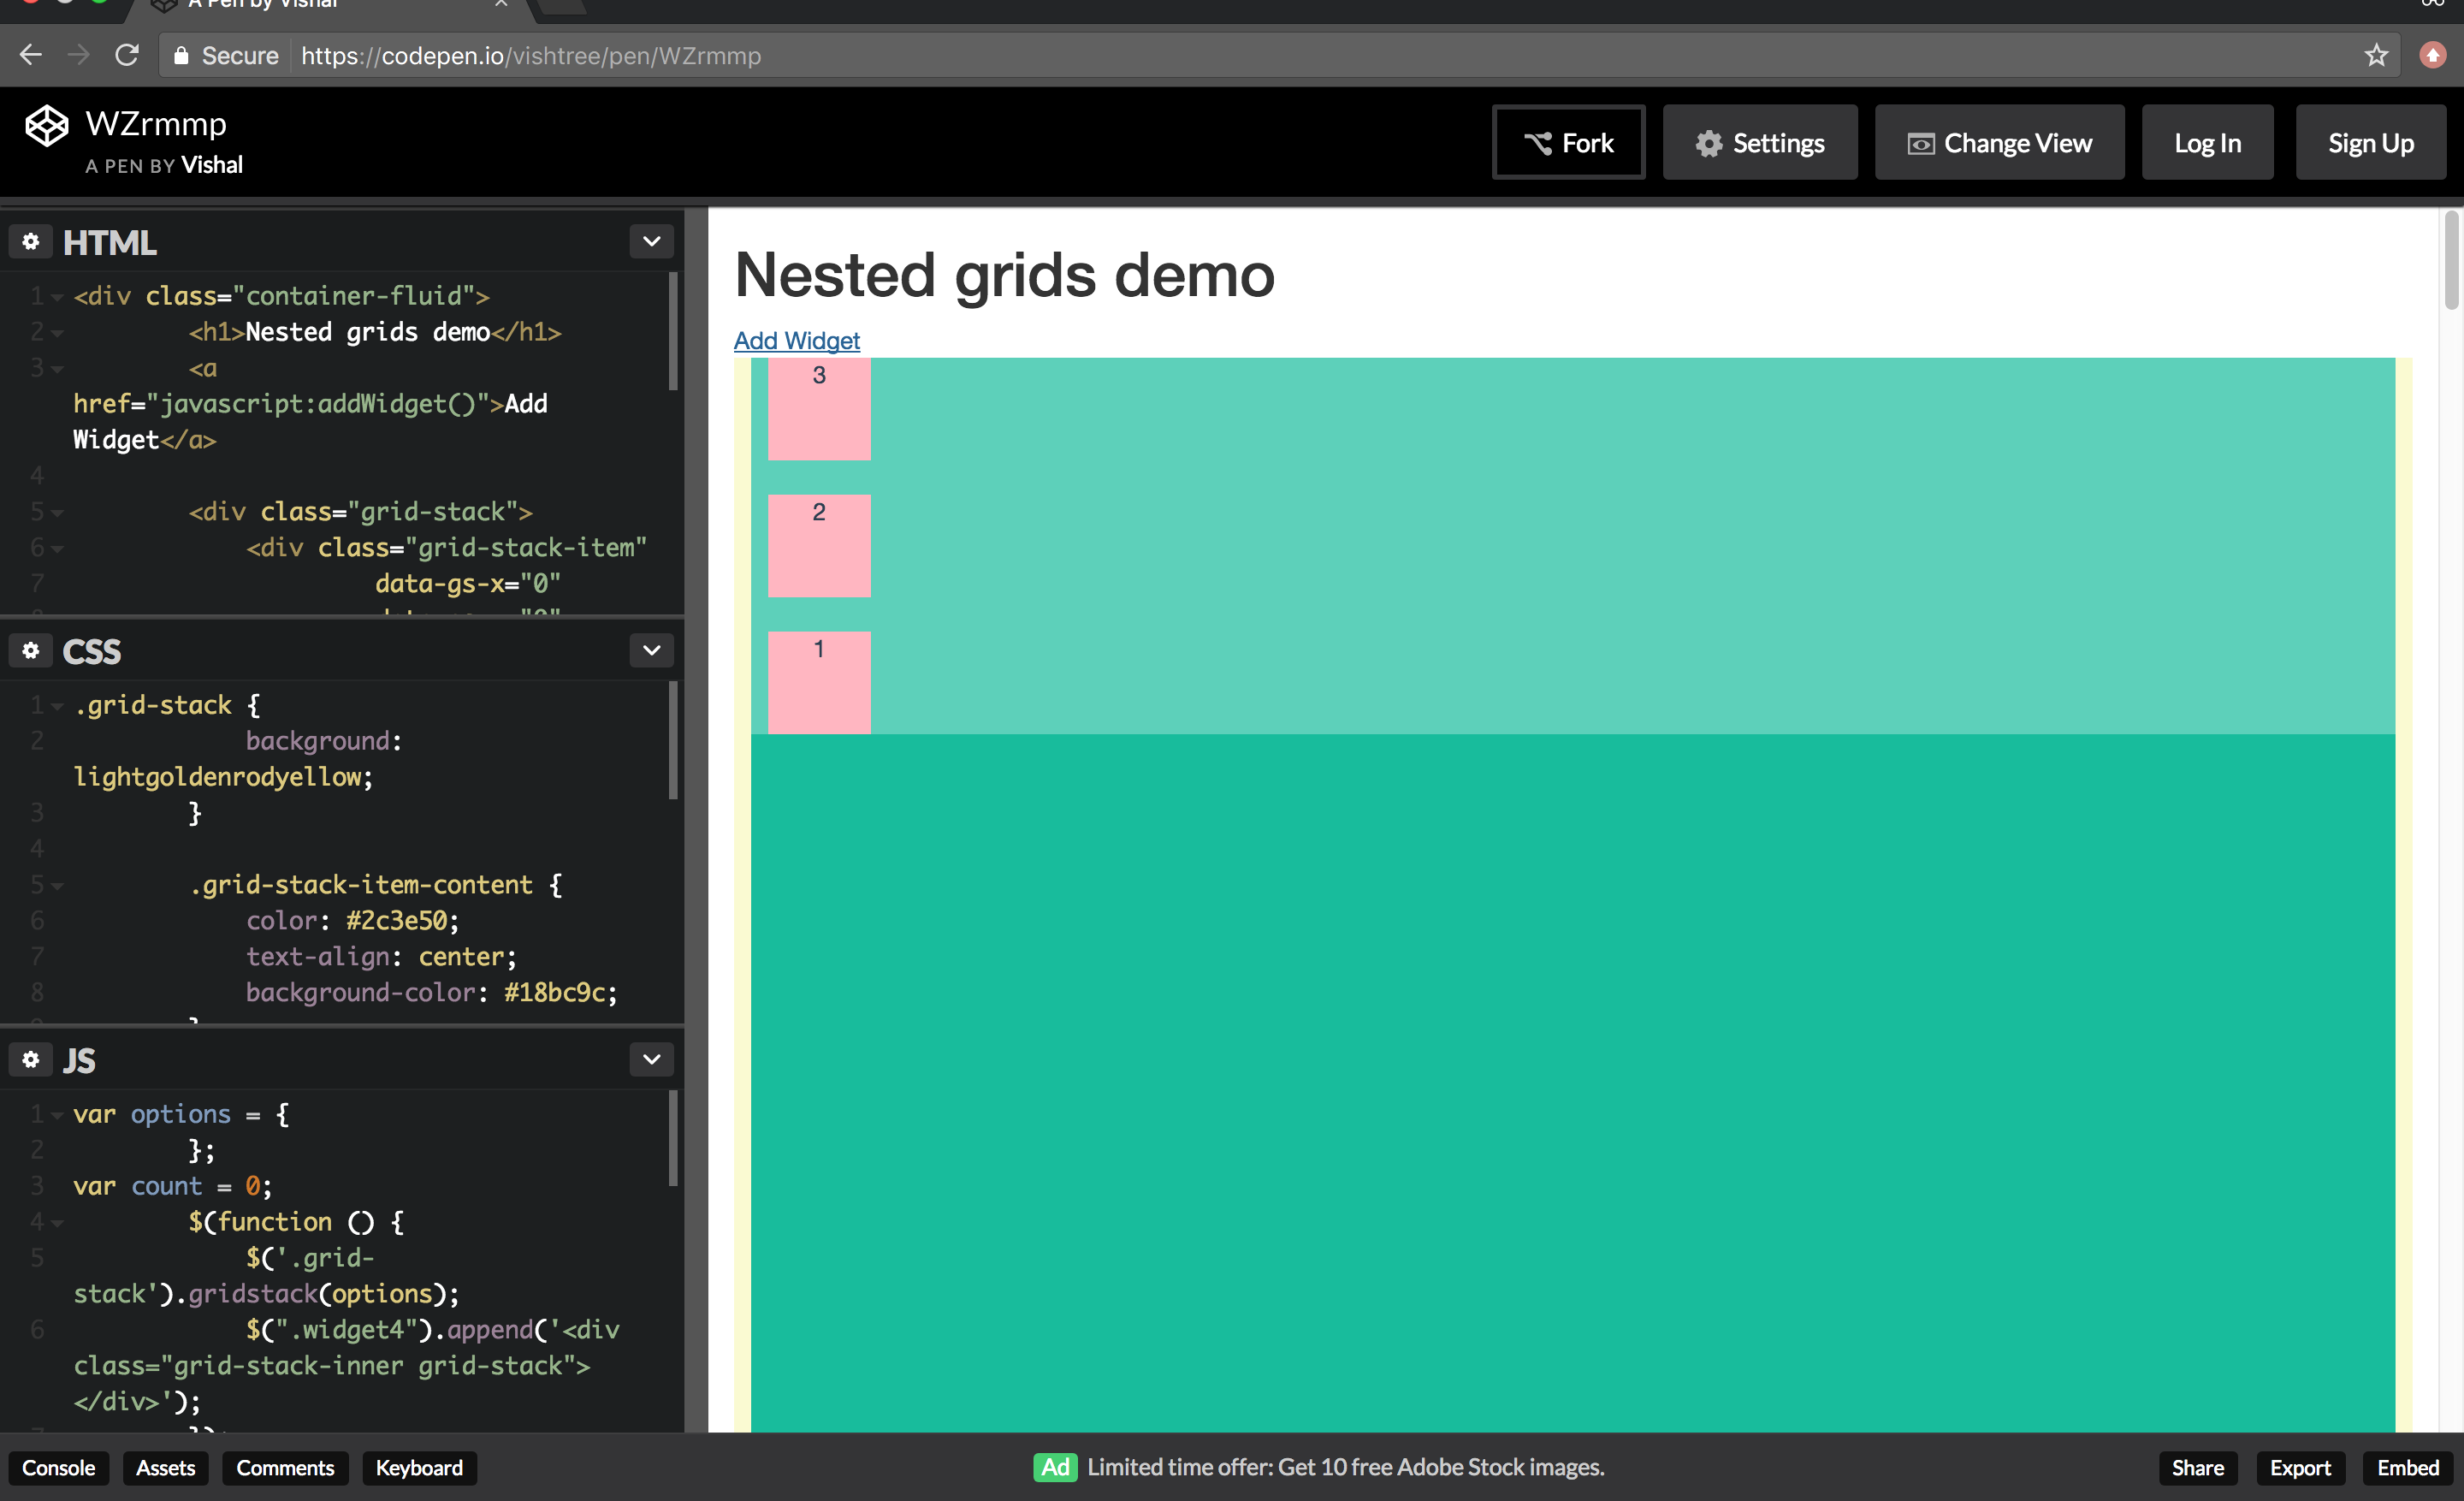Click the Adobe Stock ad text
This screenshot has height=1501, width=2464.
tap(1345, 1467)
